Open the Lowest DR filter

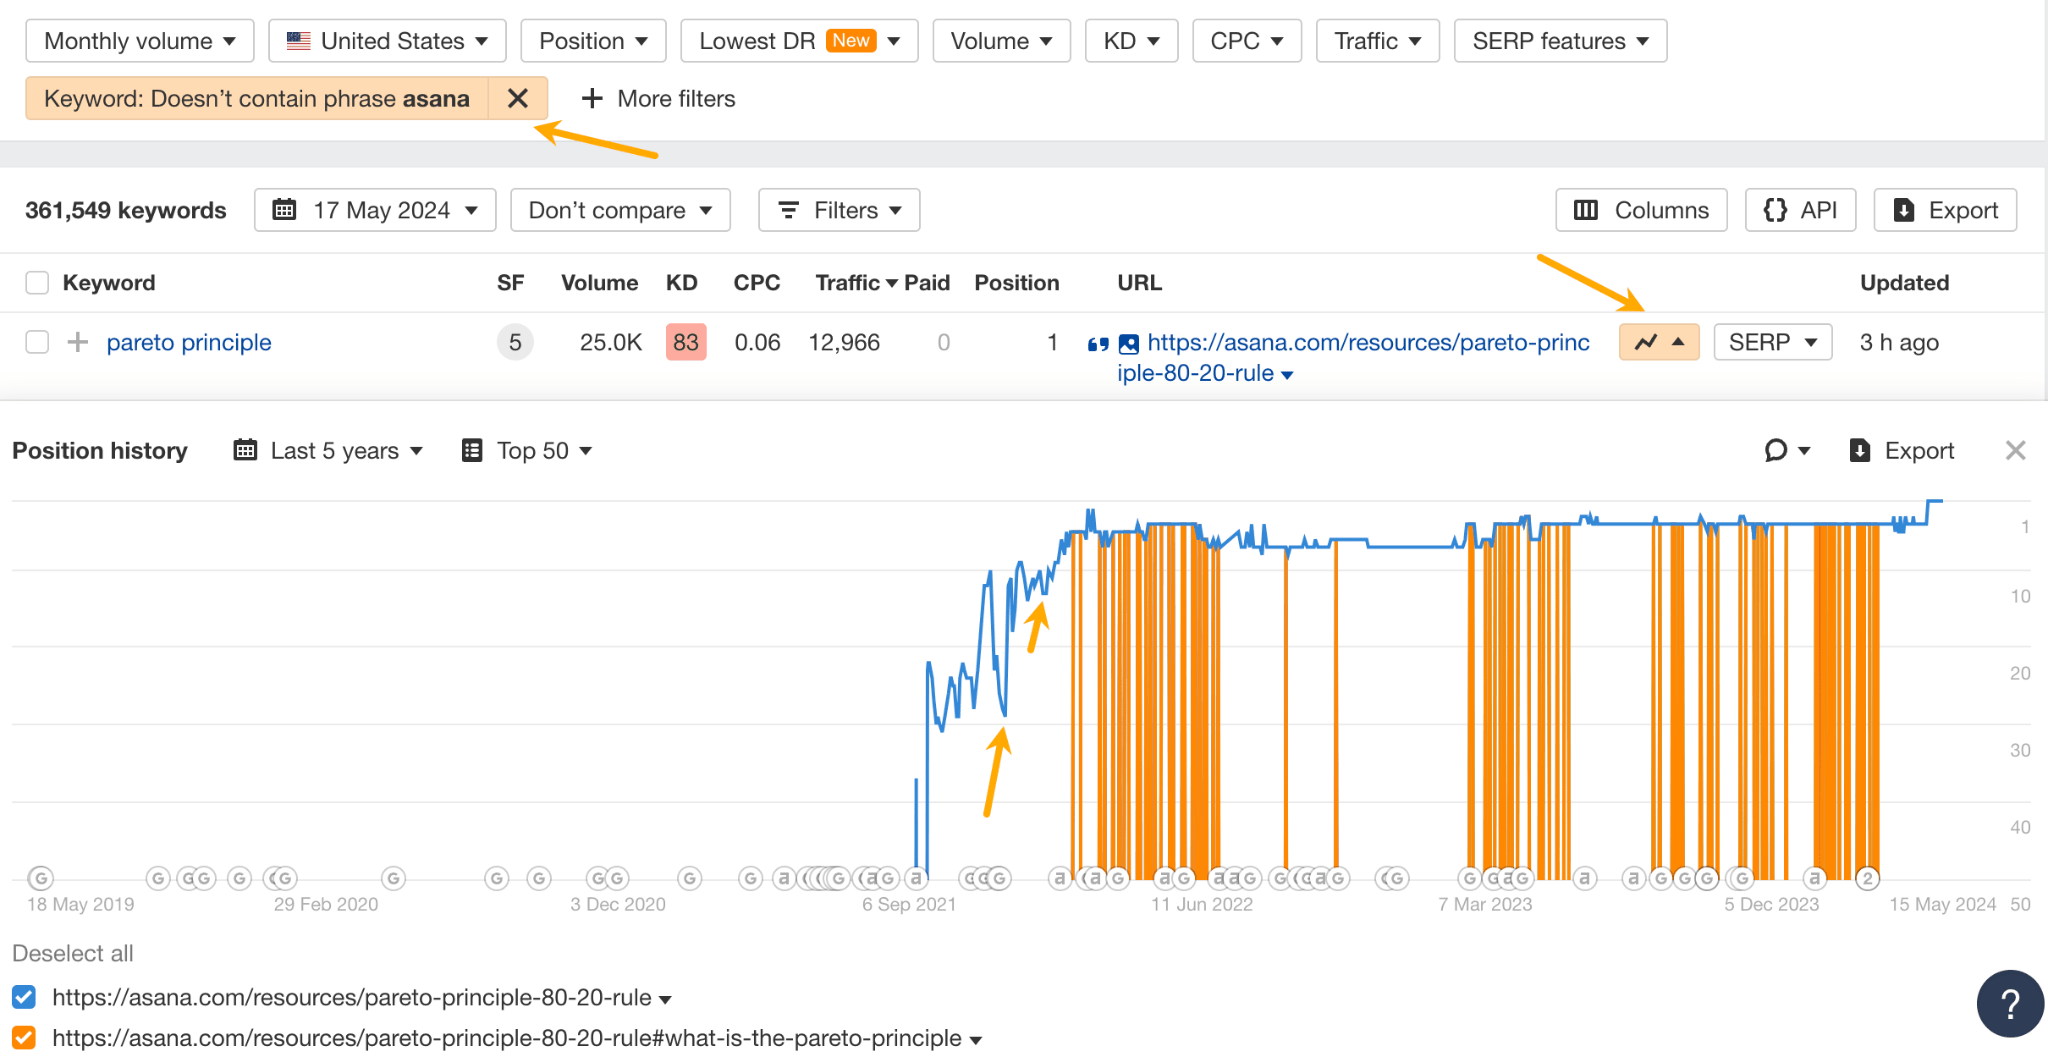click(798, 40)
